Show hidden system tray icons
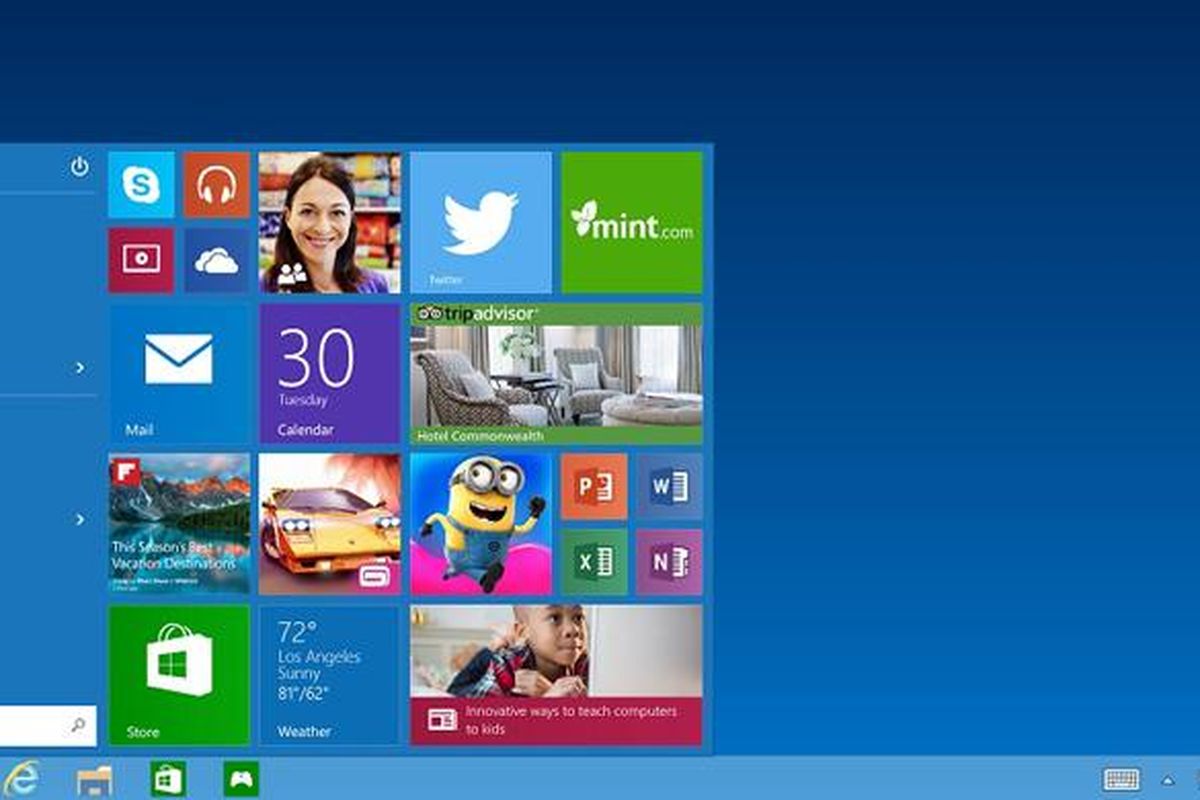The height and width of the screenshot is (800, 1200). 1167,780
